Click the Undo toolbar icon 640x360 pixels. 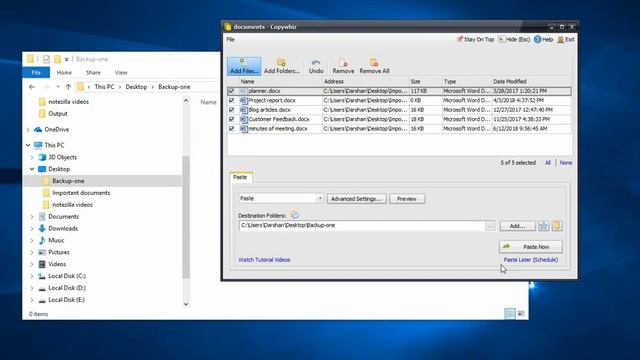tap(316, 66)
